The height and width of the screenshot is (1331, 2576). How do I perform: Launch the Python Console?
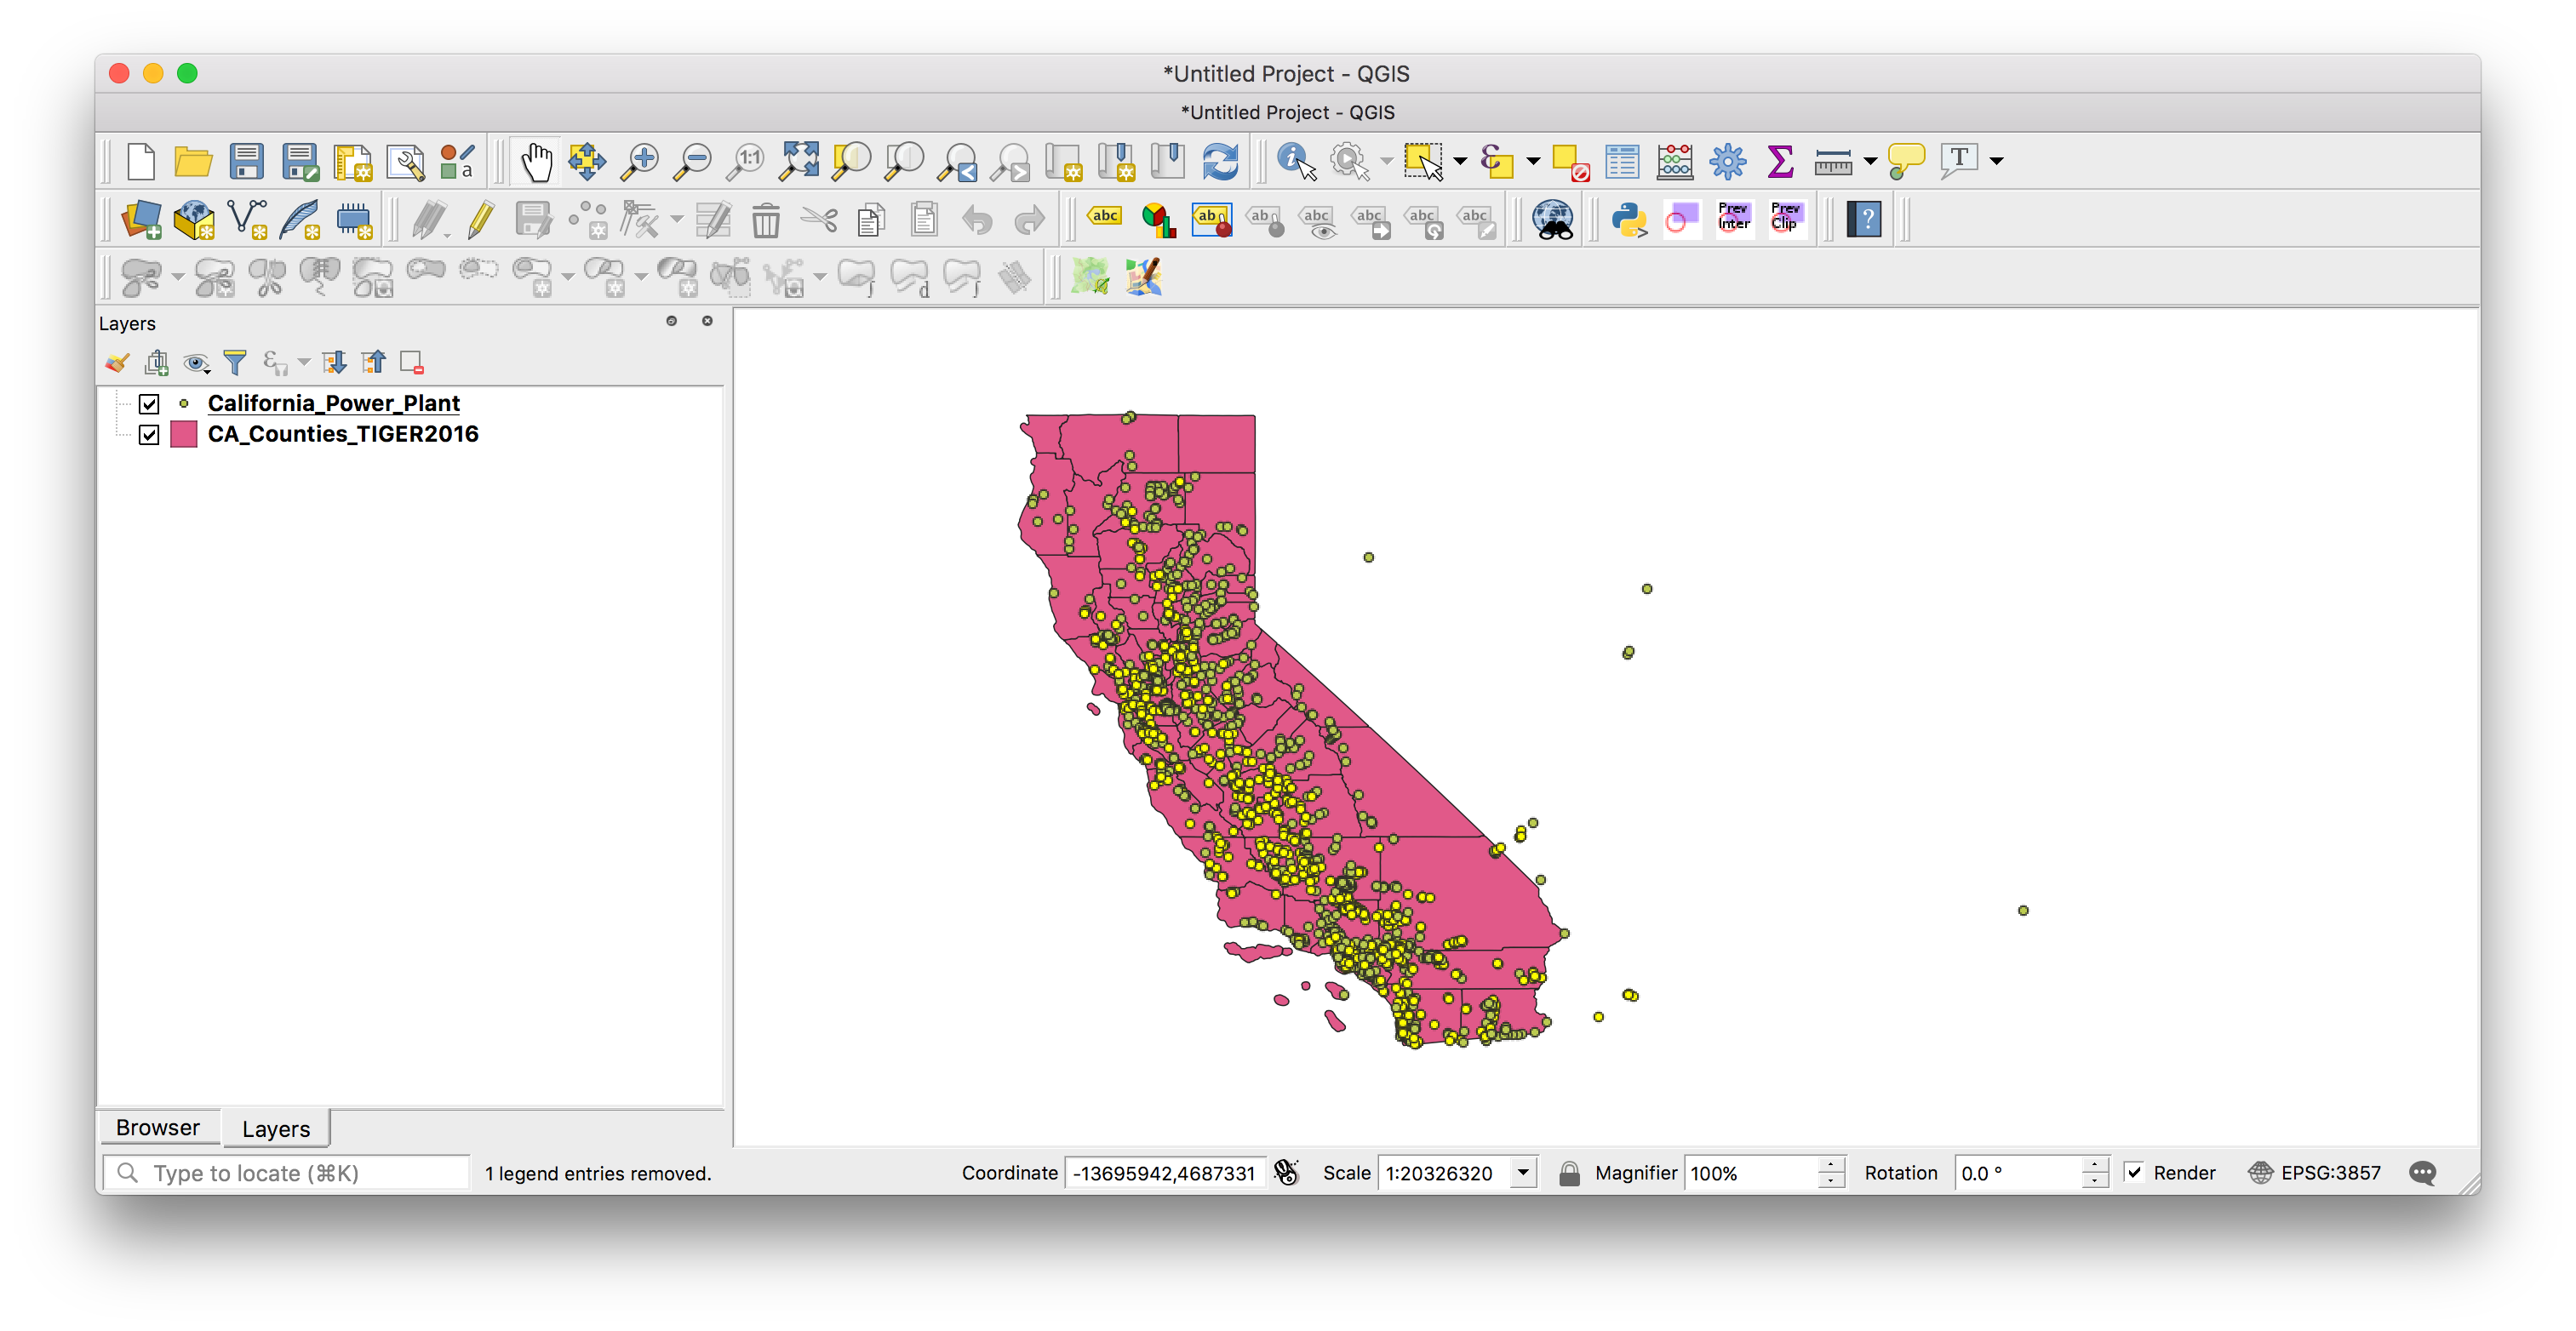tap(1630, 221)
